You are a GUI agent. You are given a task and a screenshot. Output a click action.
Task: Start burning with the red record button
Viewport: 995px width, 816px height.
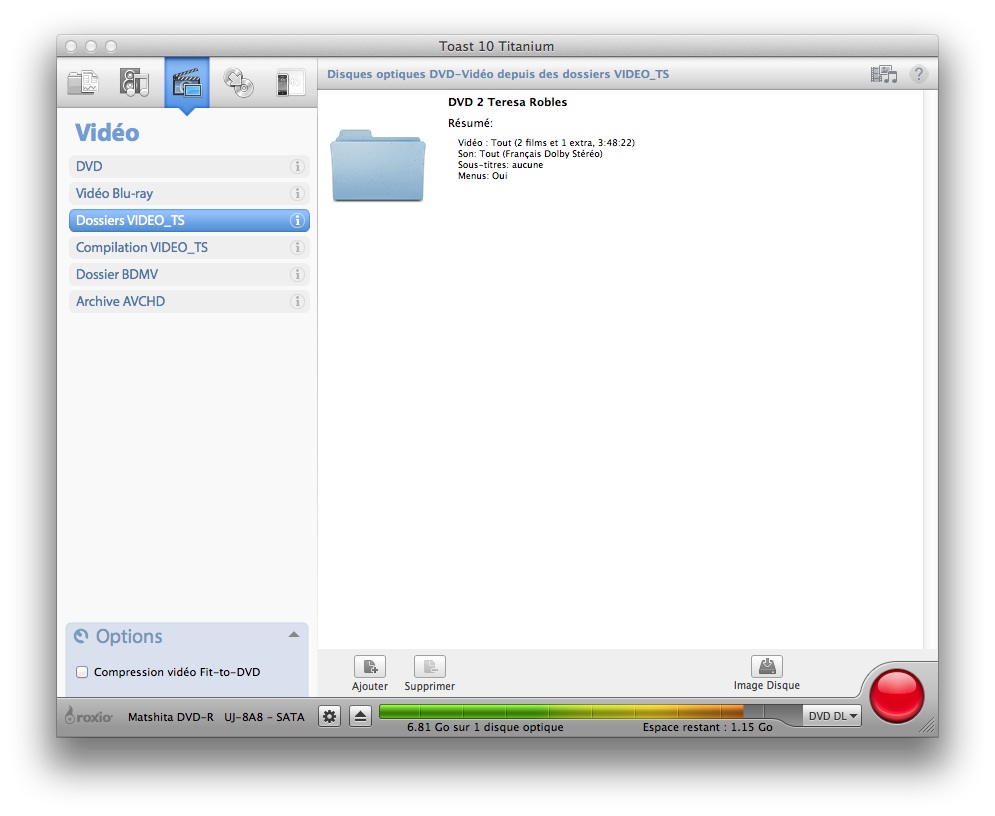tap(897, 696)
